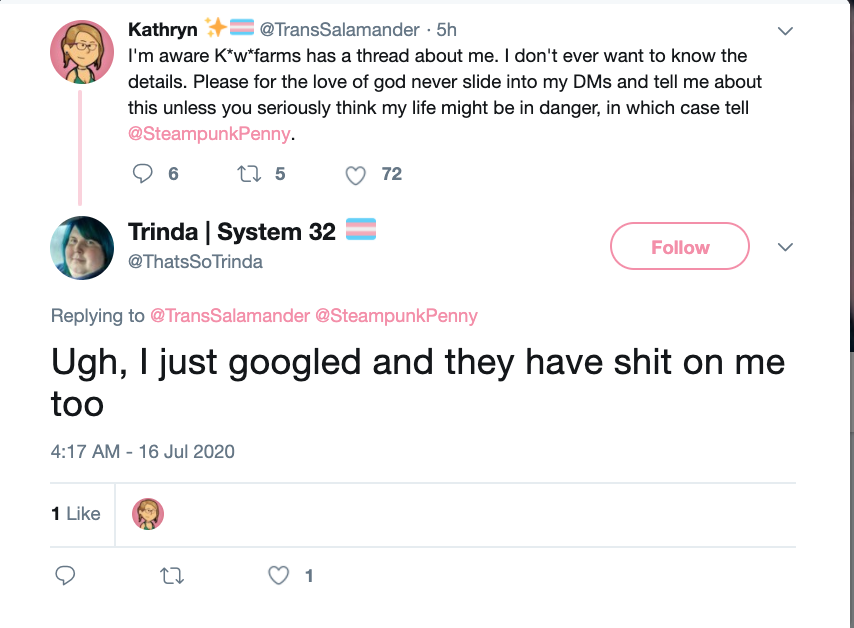Like Kathryn's tweet with 72 likes

(x=356, y=175)
